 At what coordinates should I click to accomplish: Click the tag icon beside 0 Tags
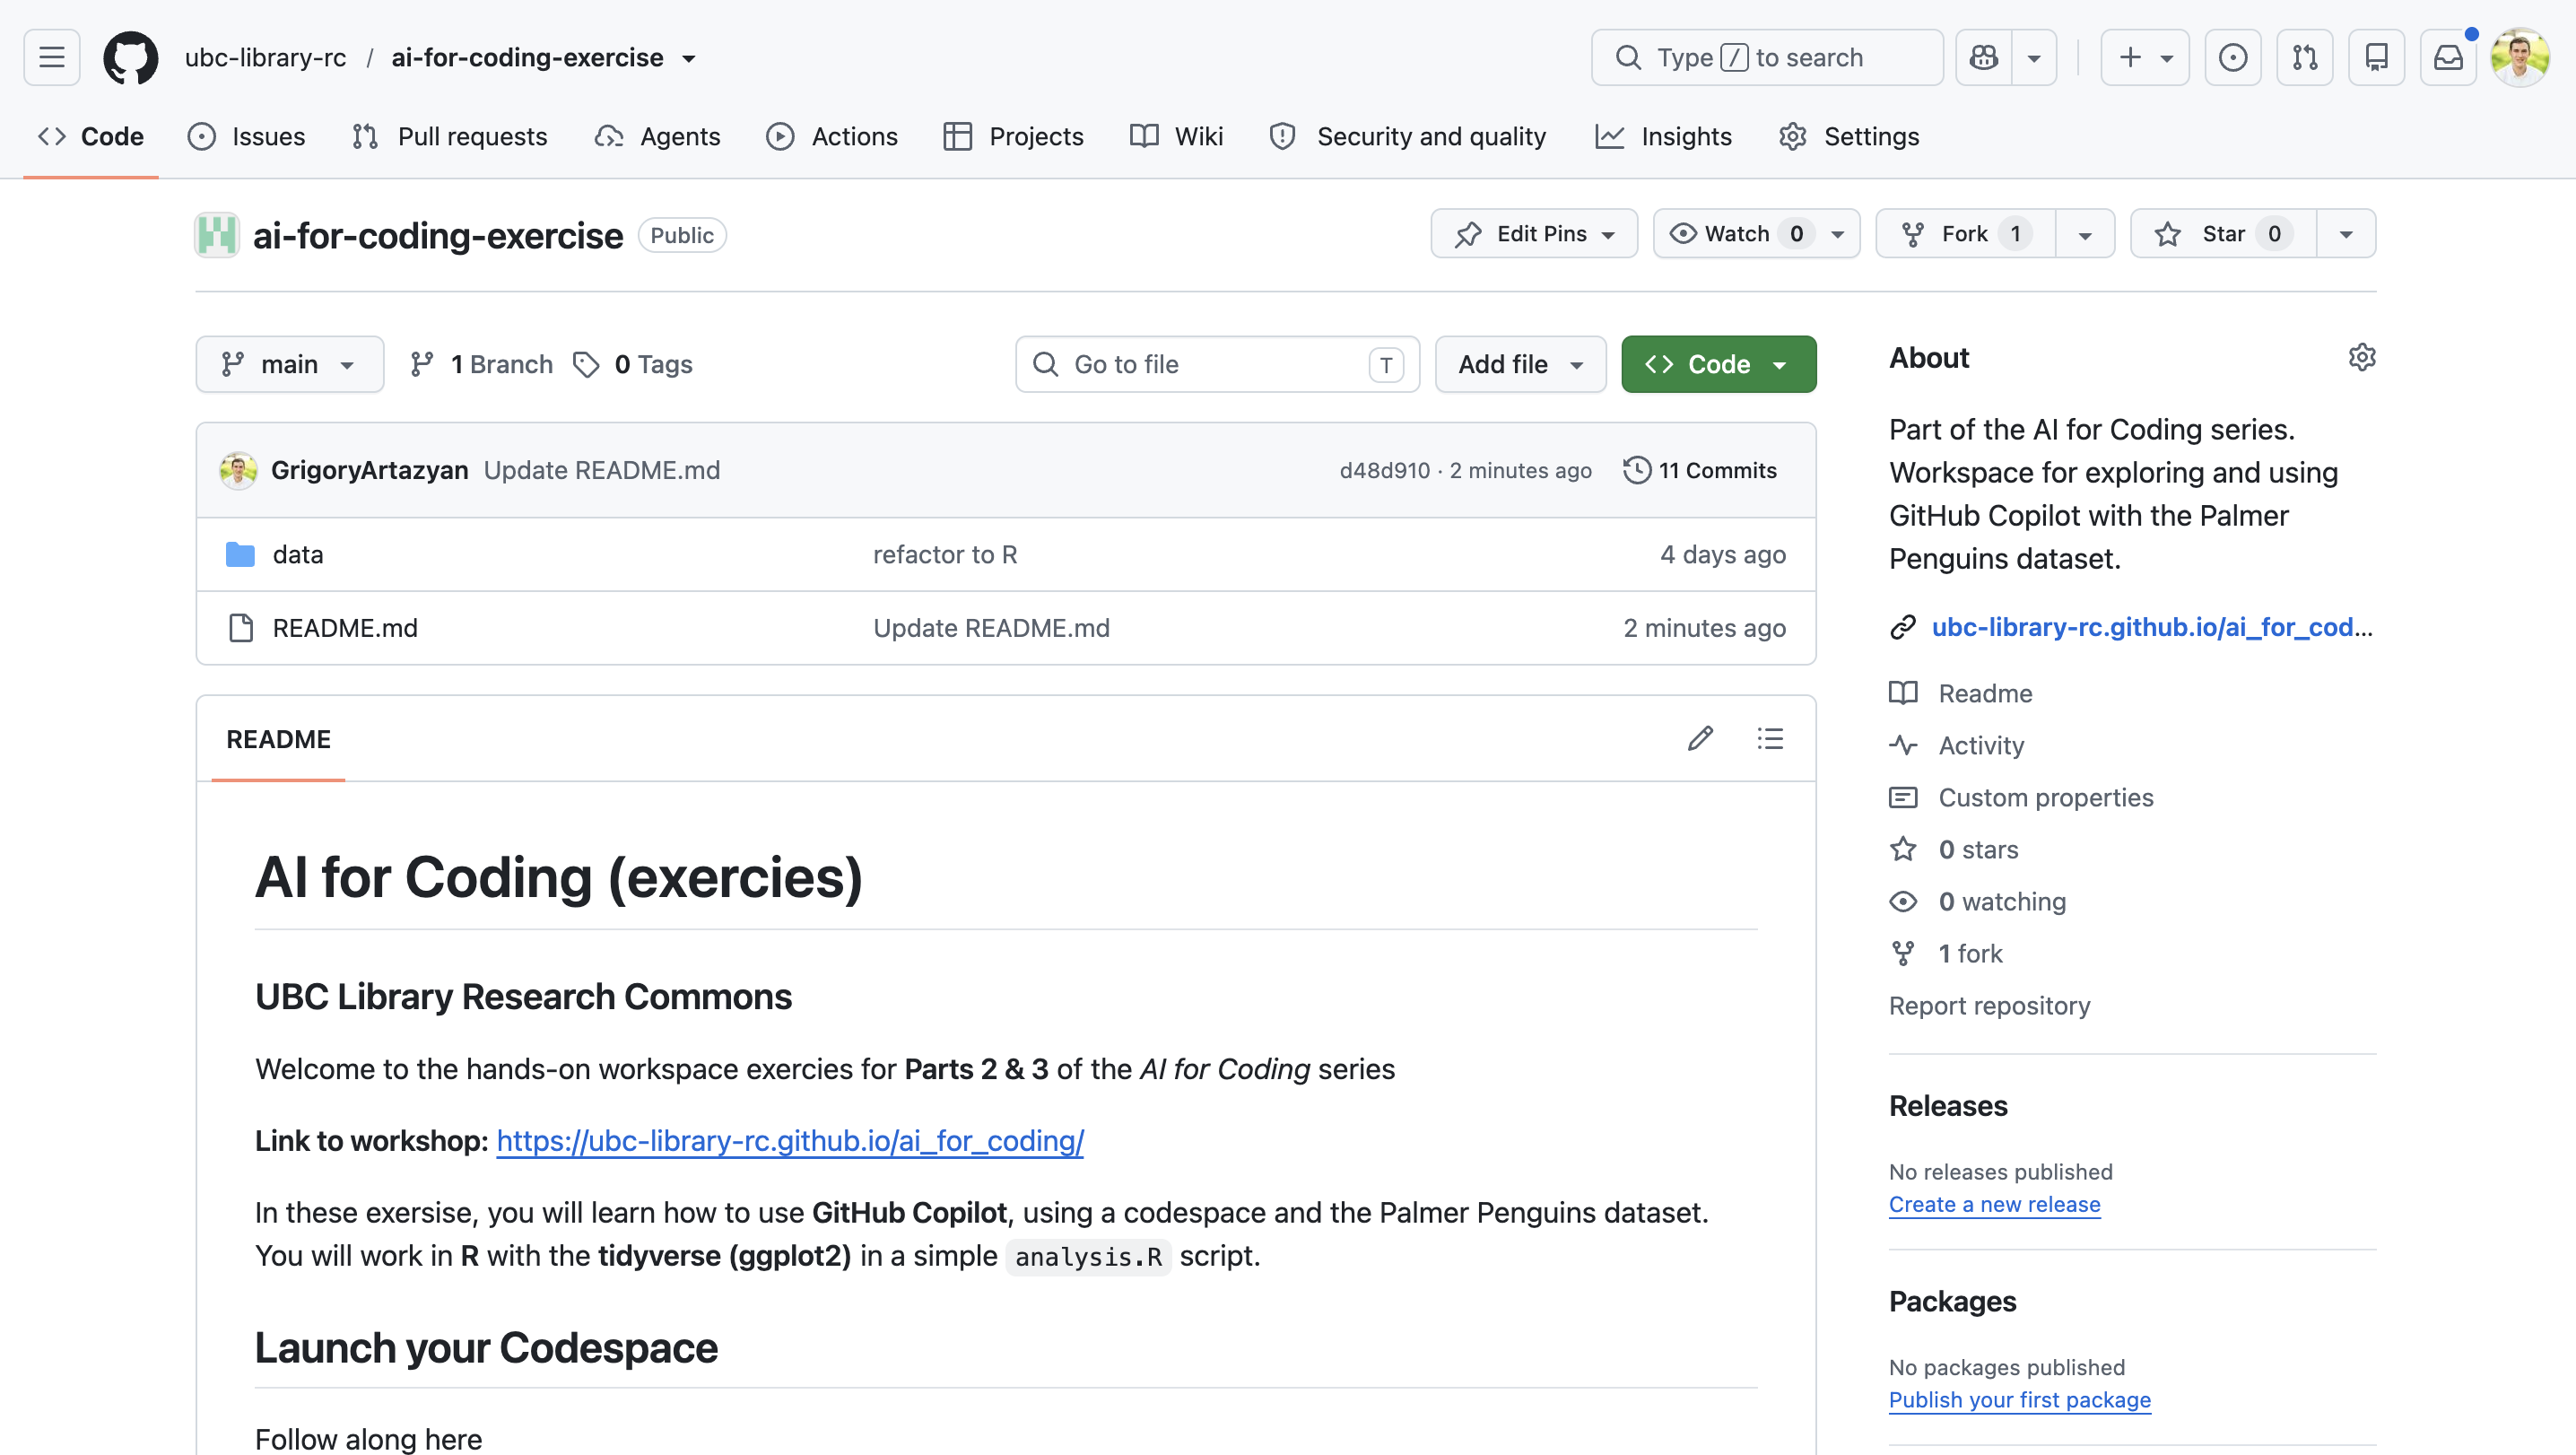coord(586,364)
